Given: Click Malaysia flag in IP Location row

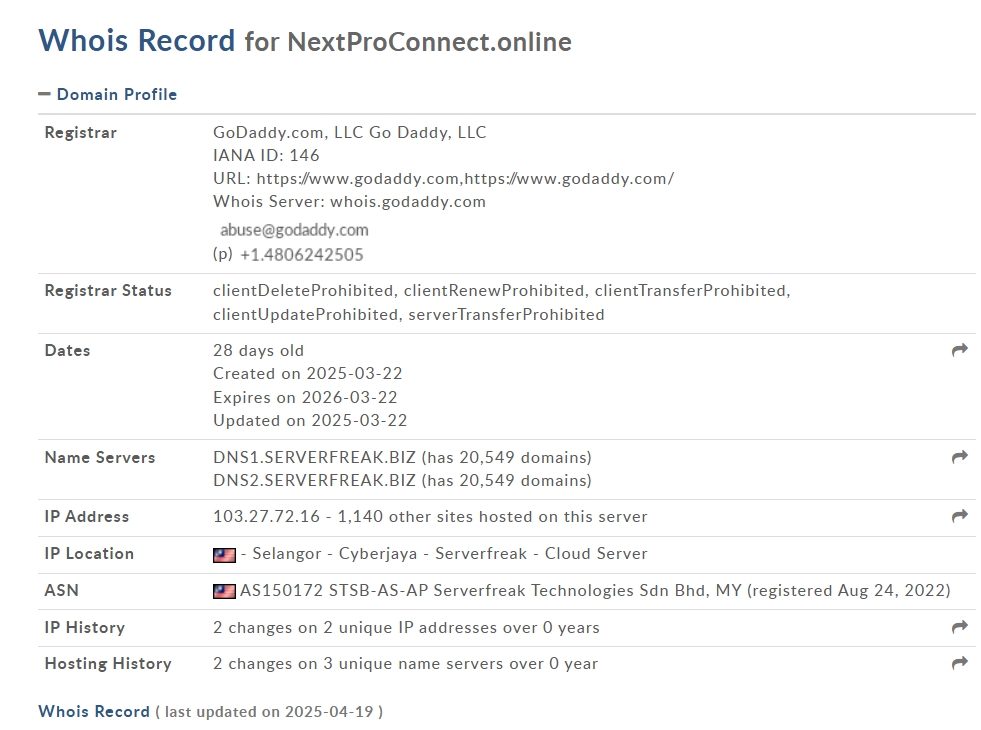Looking at the screenshot, I should (x=224, y=555).
